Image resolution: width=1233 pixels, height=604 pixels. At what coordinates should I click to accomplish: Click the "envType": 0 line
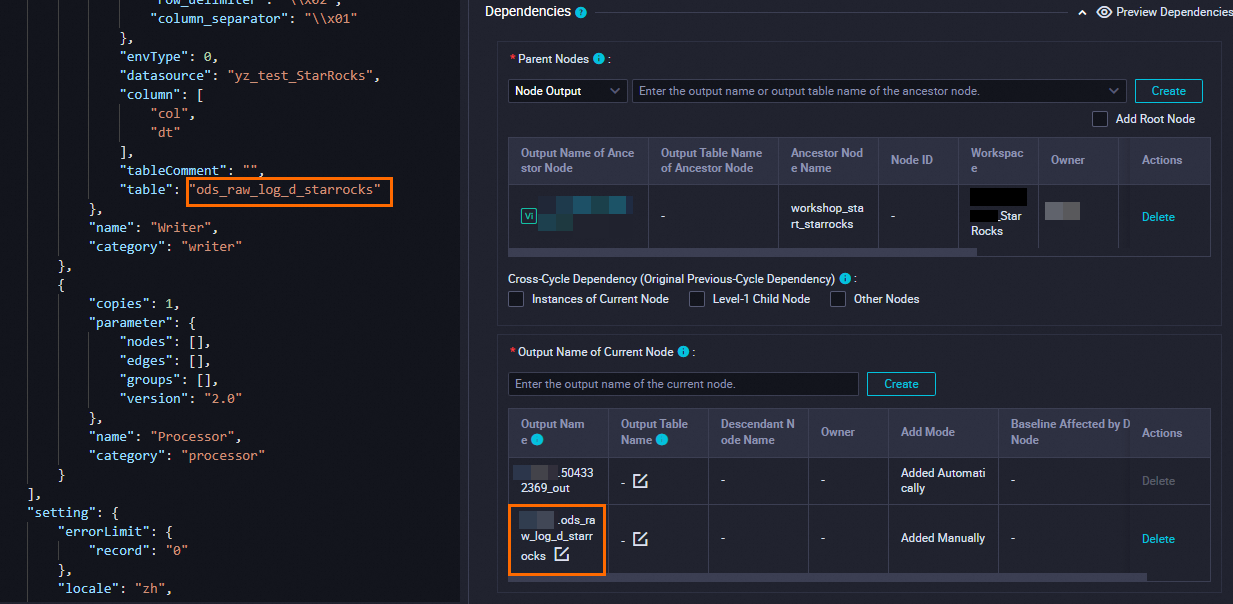[x=169, y=57]
